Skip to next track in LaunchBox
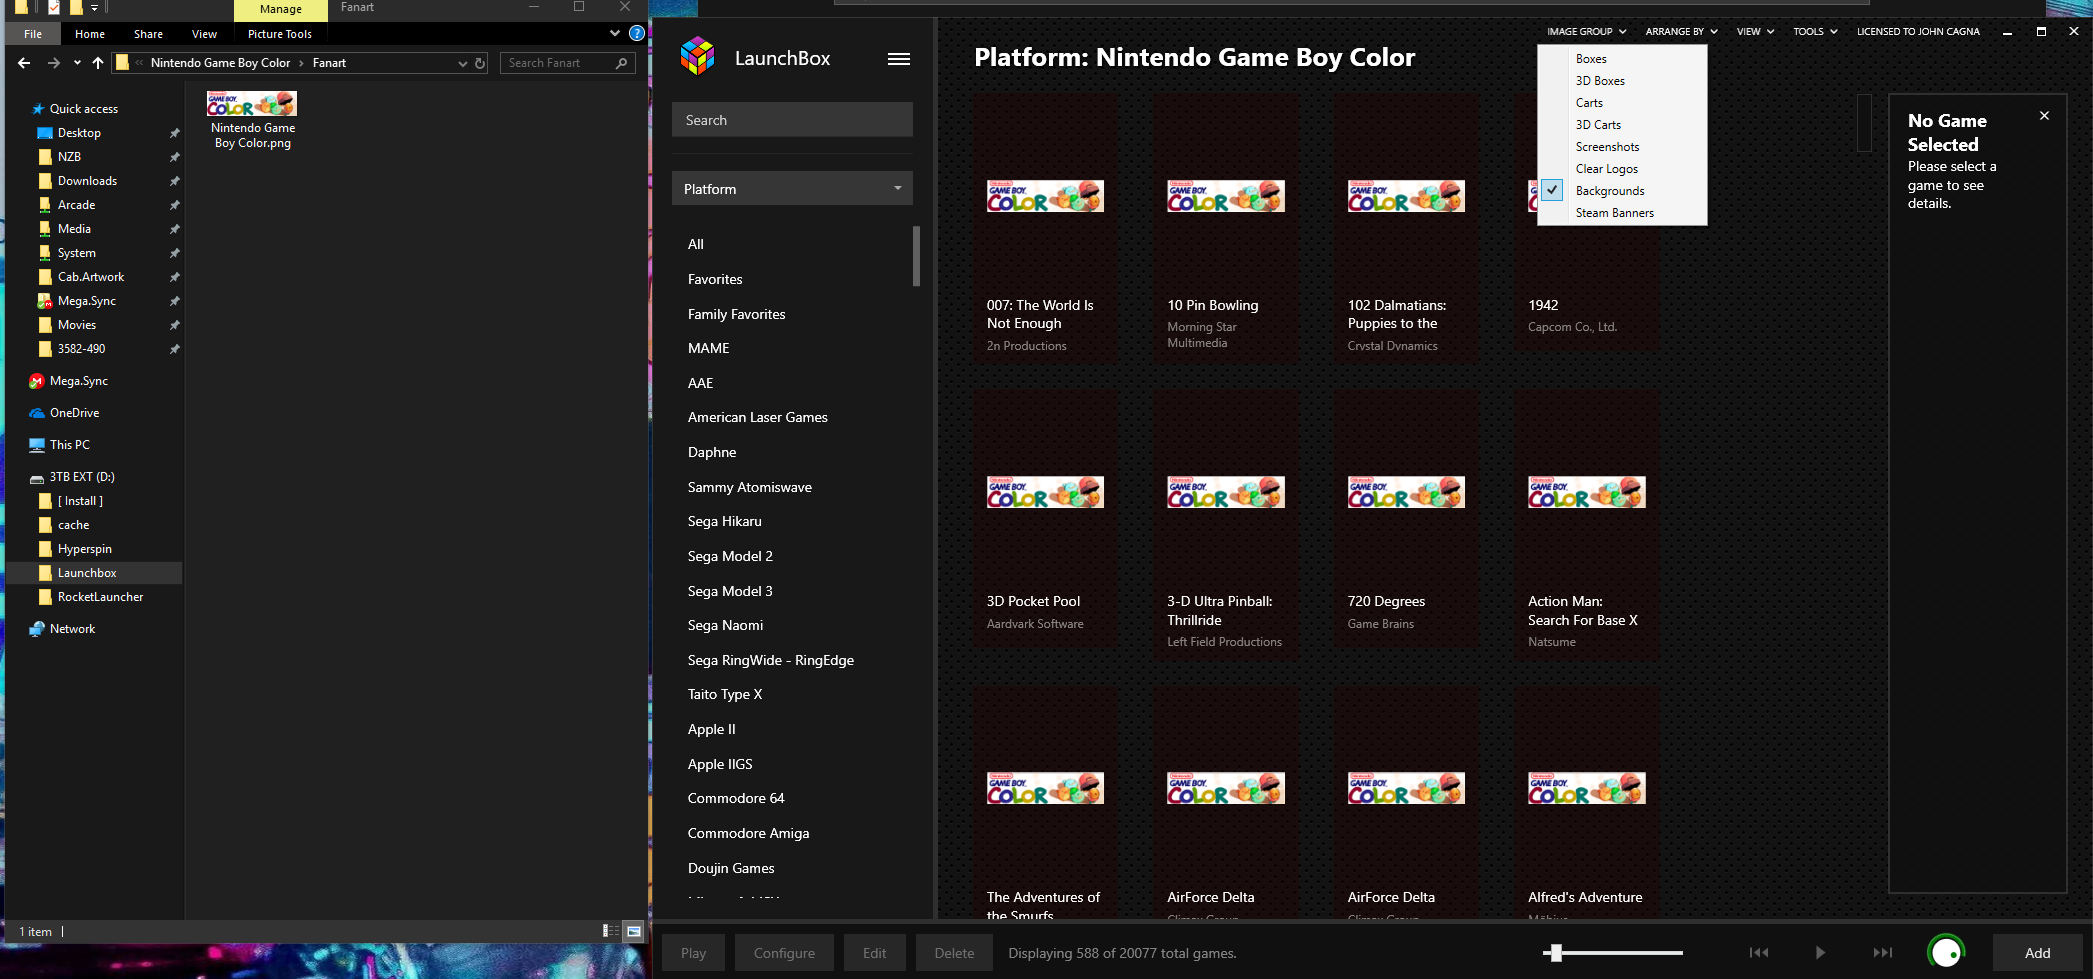Viewport: 2093px width, 979px height. (1882, 953)
